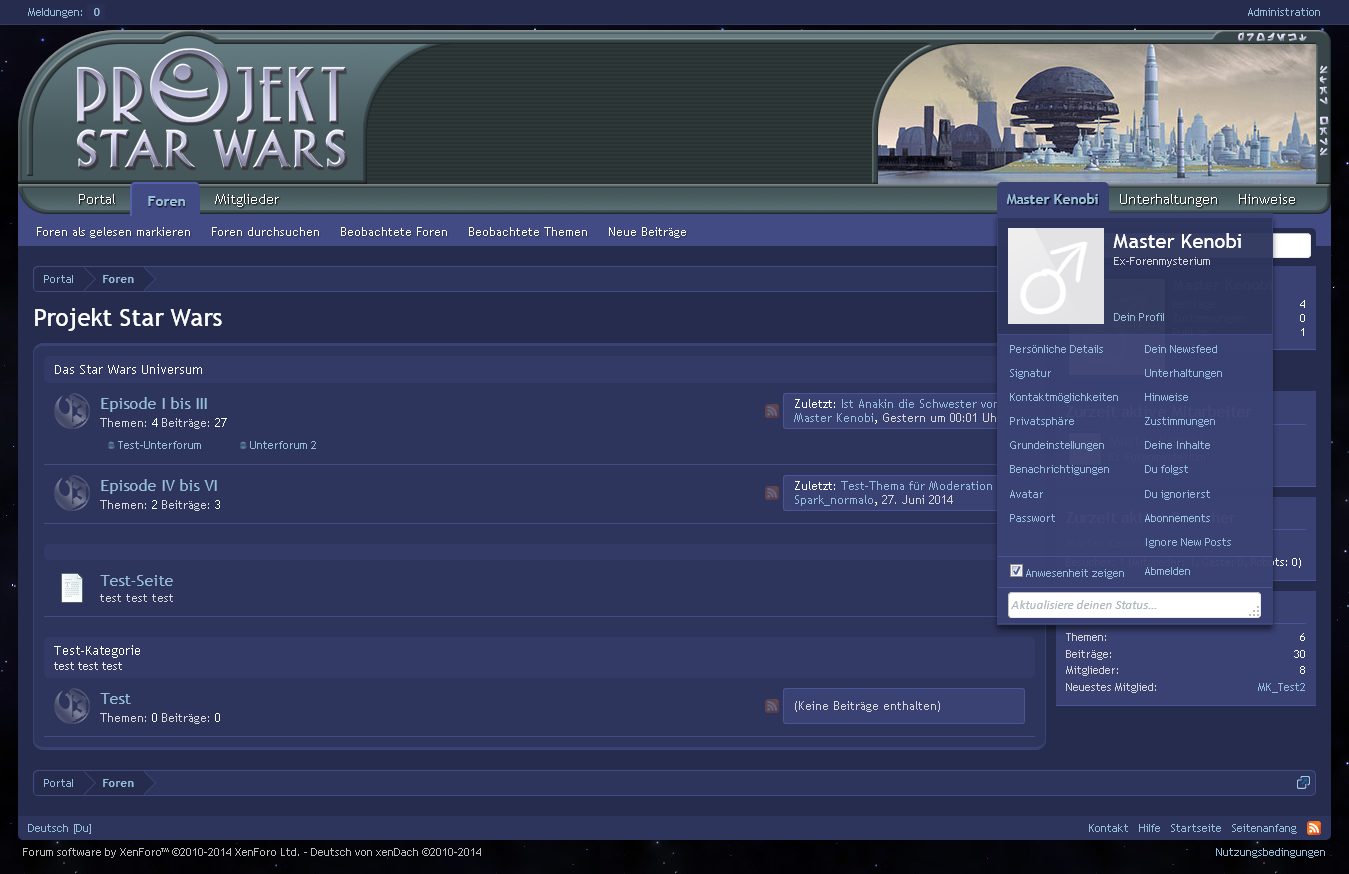Open Grundeinstellungen from the account menu
This screenshot has width=1349, height=874.
click(x=1057, y=445)
